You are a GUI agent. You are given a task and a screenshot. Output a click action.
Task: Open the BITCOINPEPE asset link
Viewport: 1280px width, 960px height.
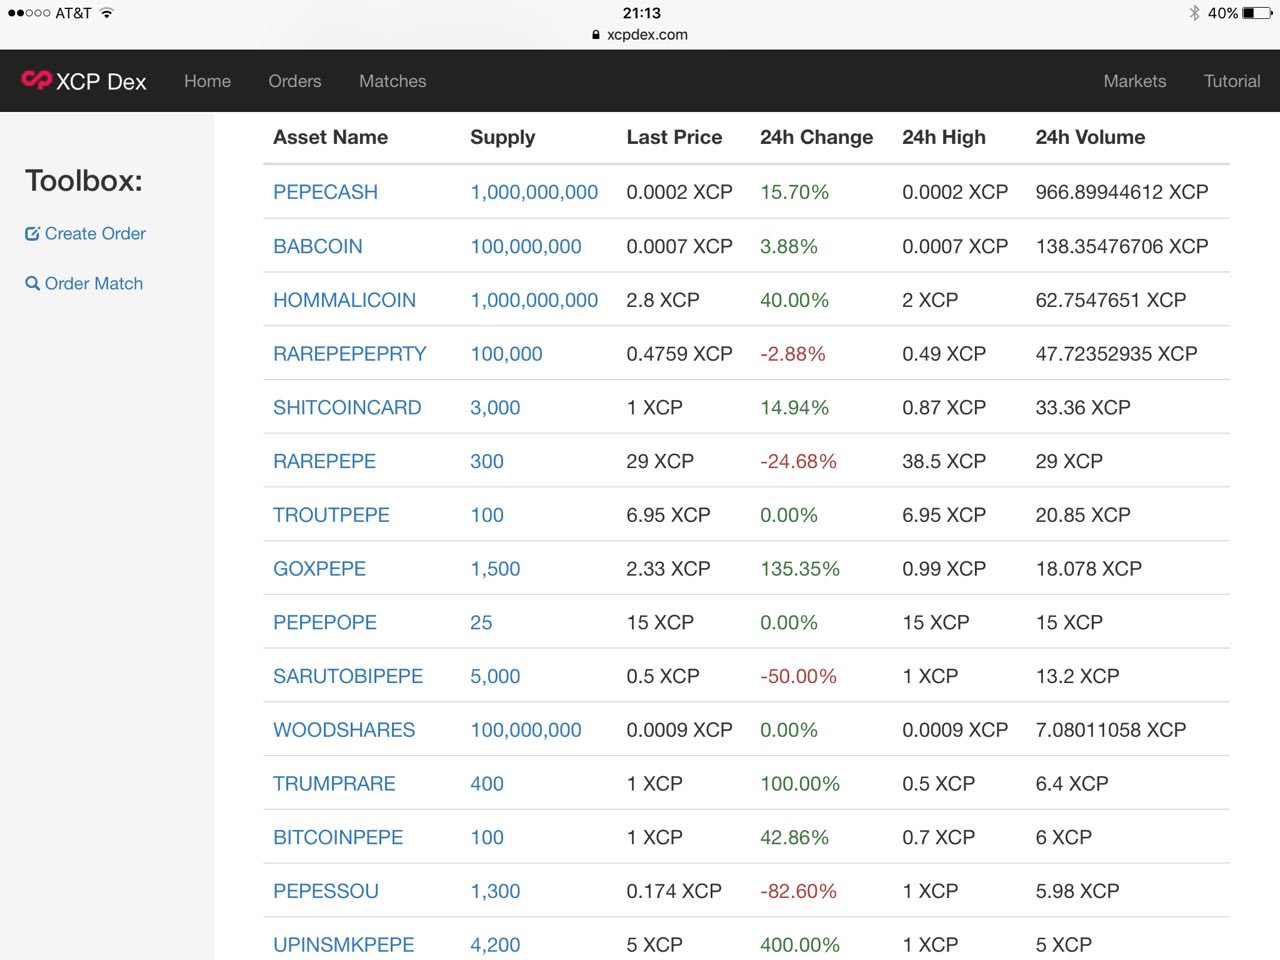[x=338, y=838]
